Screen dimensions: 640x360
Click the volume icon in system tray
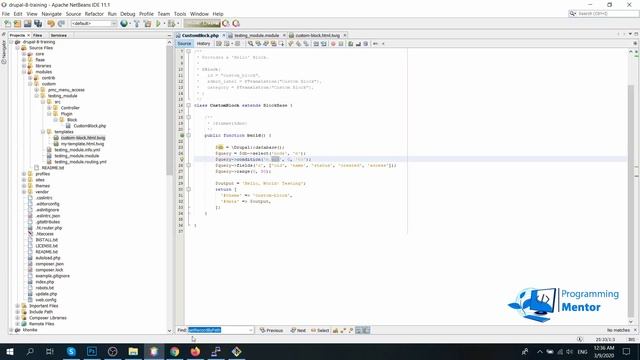(570, 351)
